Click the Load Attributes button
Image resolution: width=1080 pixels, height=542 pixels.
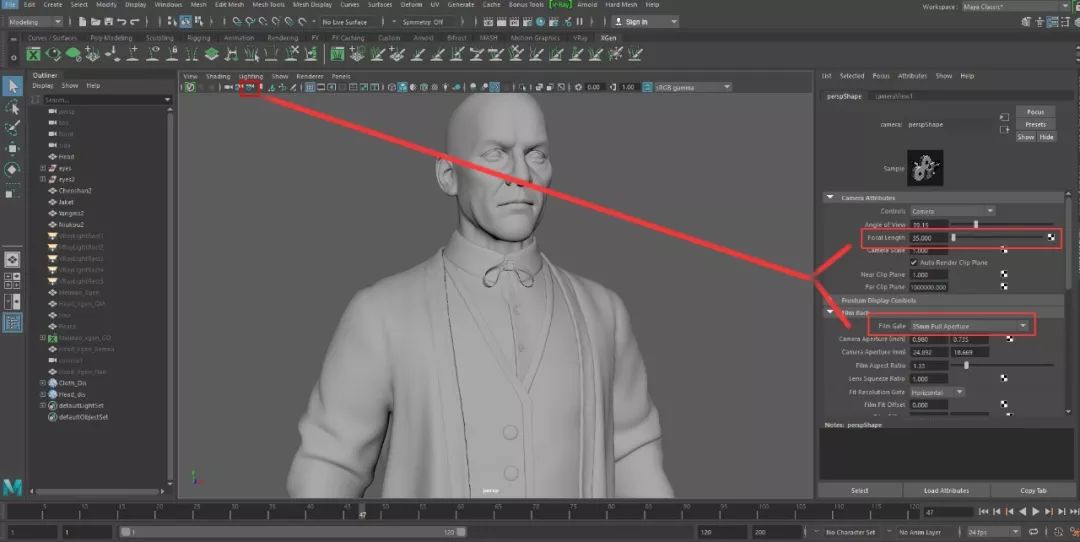click(946, 491)
